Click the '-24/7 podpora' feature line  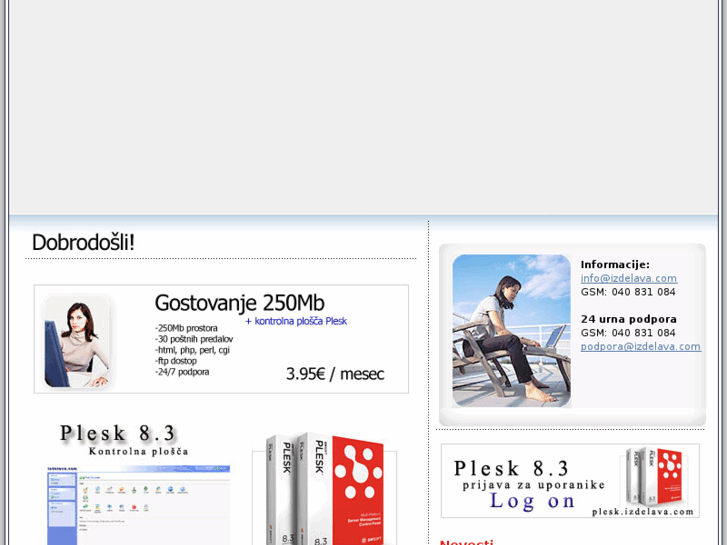(x=182, y=372)
